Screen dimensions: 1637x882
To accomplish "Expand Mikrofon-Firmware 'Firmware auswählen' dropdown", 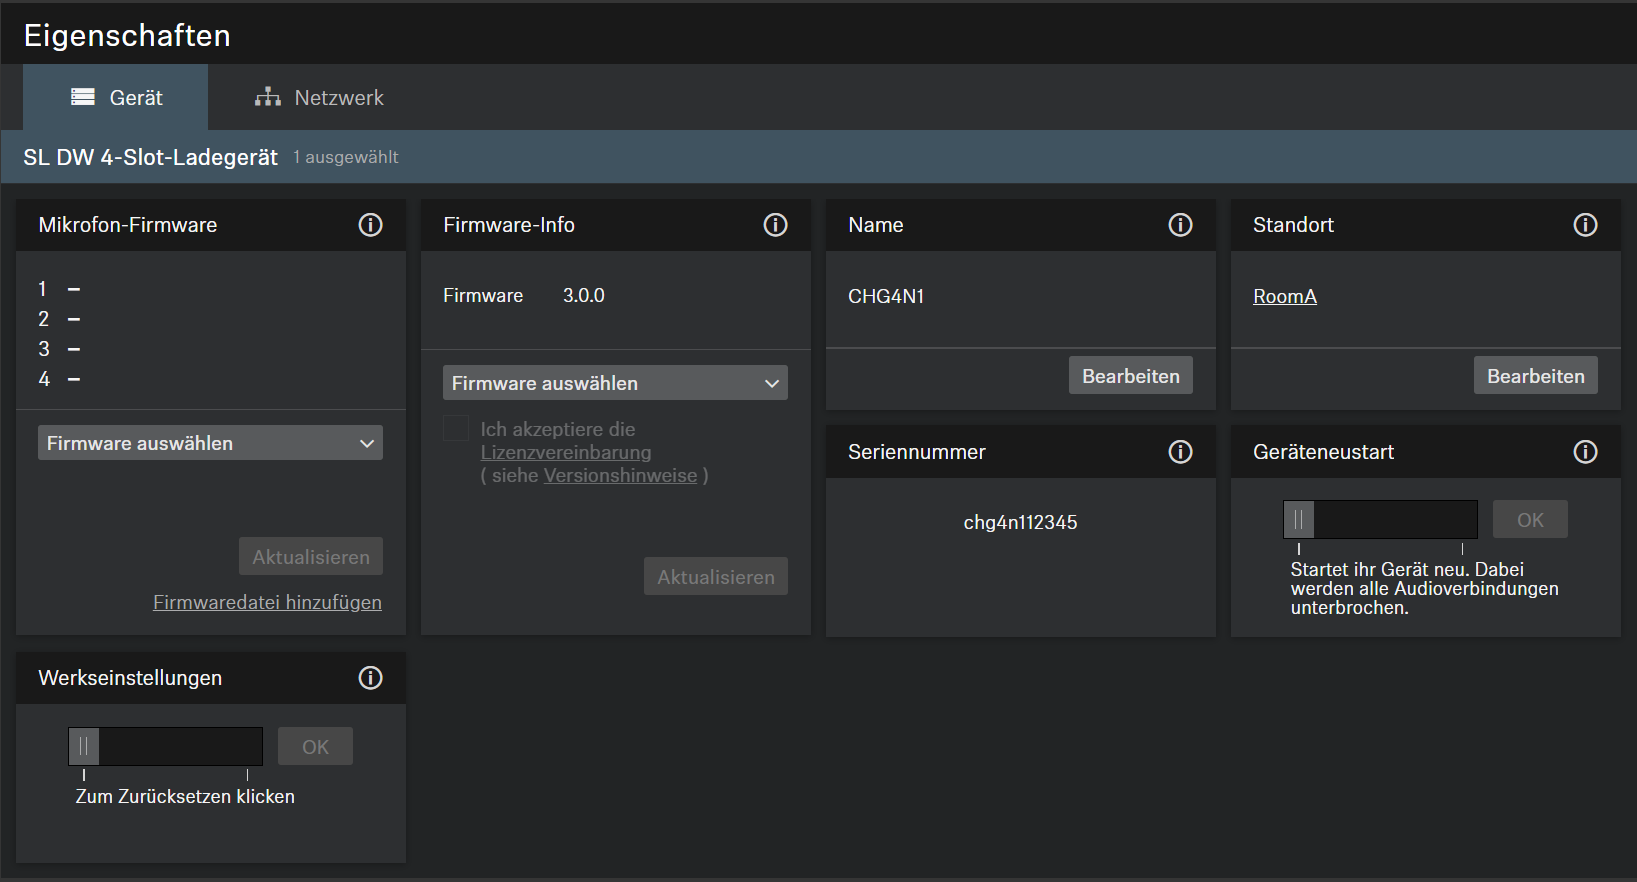I will tap(210, 443).
